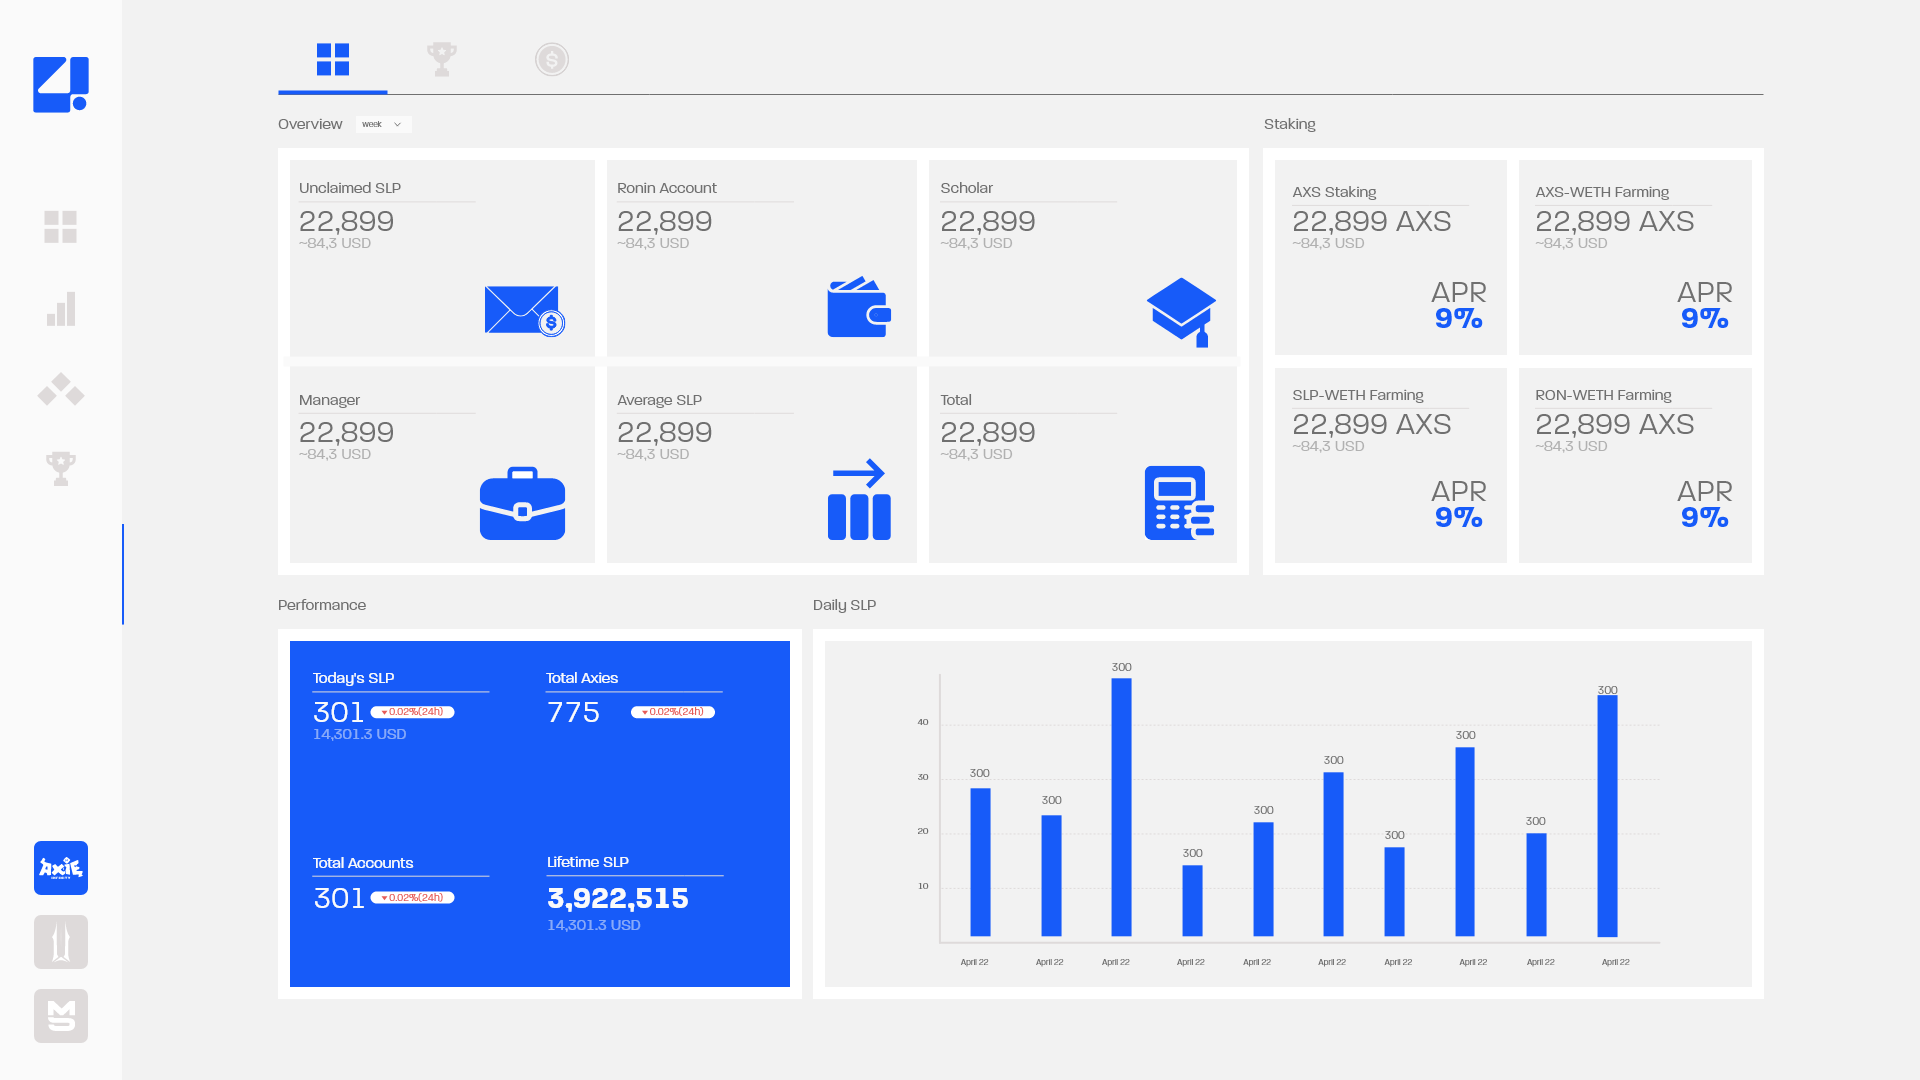The height and width of the screenshot is (1080, 1920).
Task: Click the Overview section heading
Action: pos(310,124)
